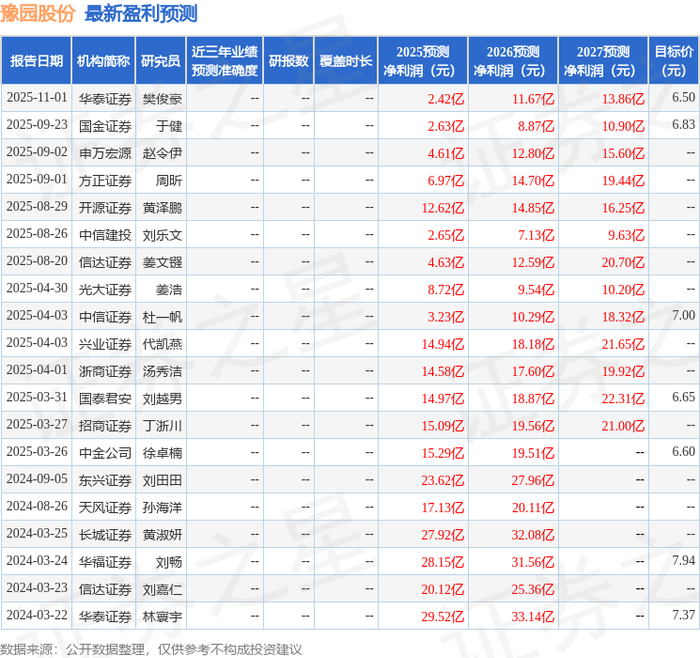Click researcher 樊俊豪

(x=162, y=99)
